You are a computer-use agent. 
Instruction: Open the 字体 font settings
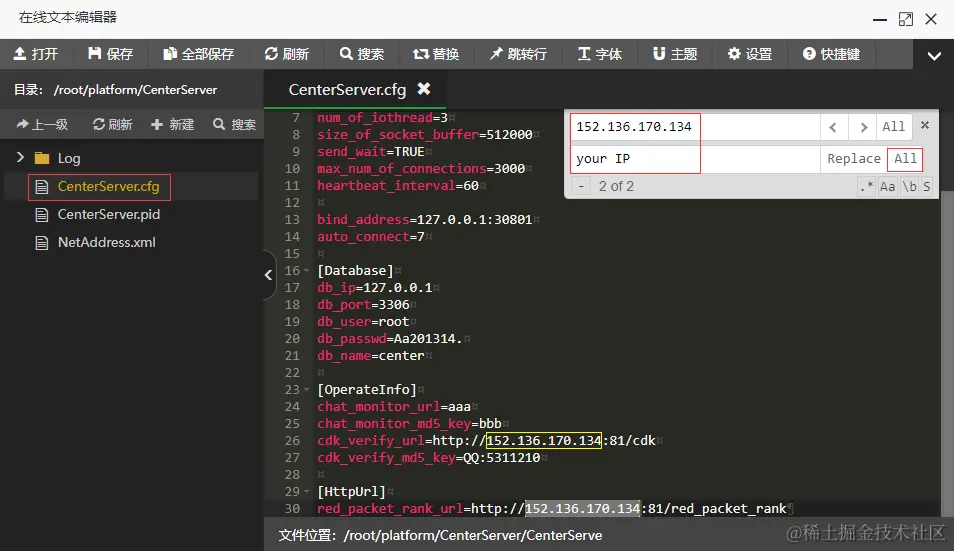coord(600,54)
